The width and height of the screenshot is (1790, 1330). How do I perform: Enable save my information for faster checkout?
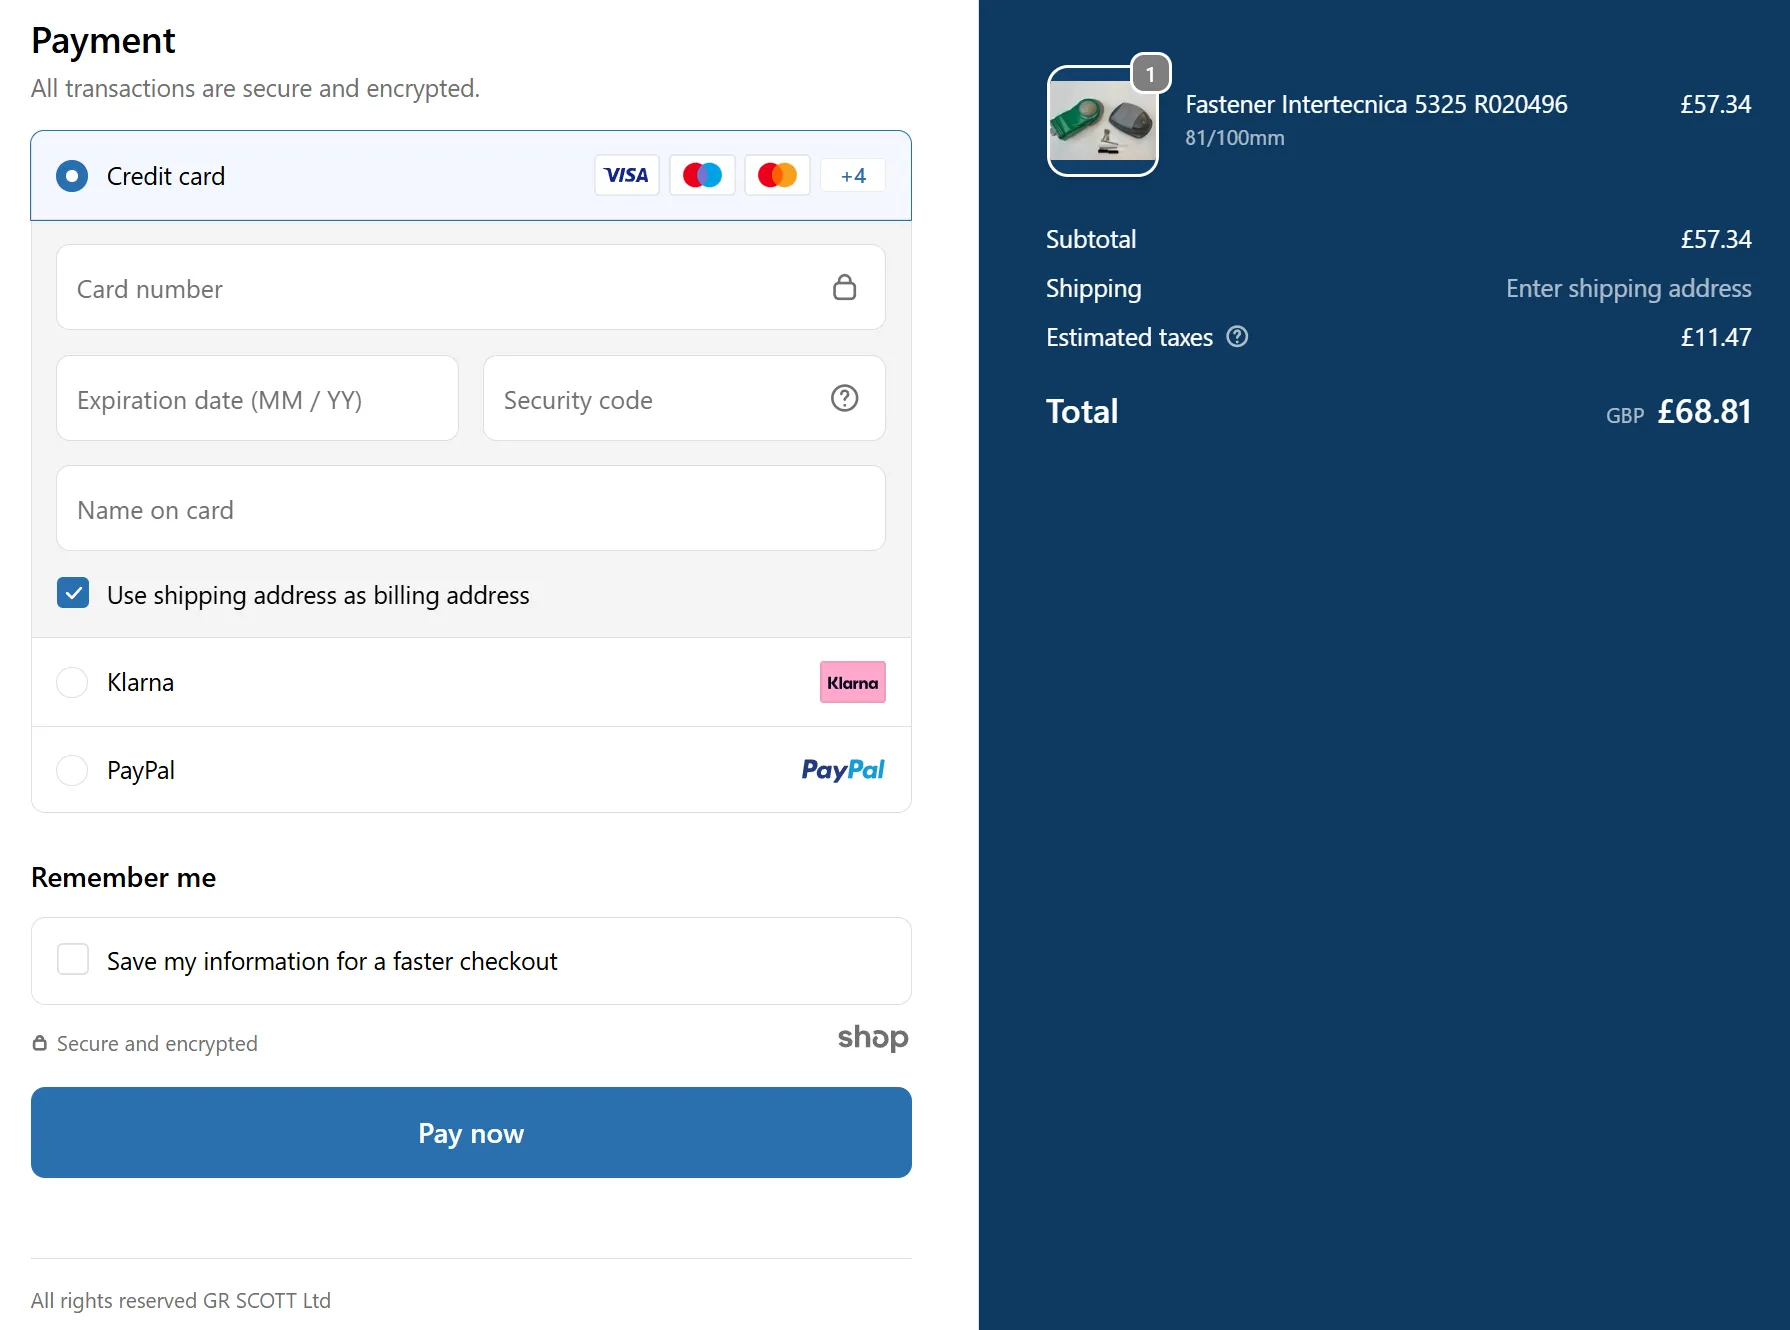(73, 959)
